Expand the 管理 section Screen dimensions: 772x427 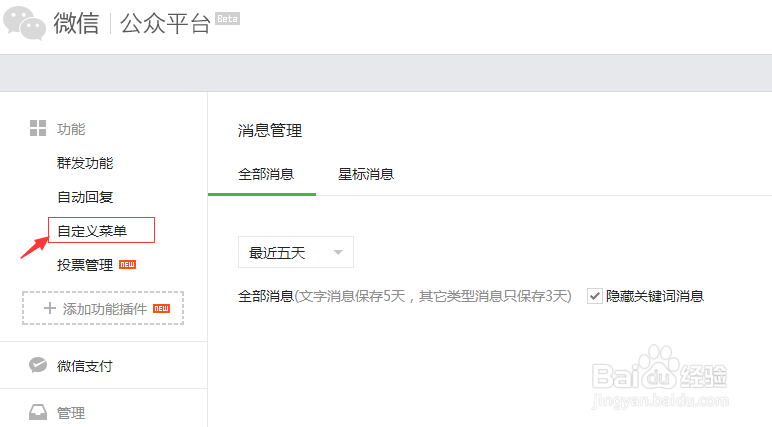point(71,412)
